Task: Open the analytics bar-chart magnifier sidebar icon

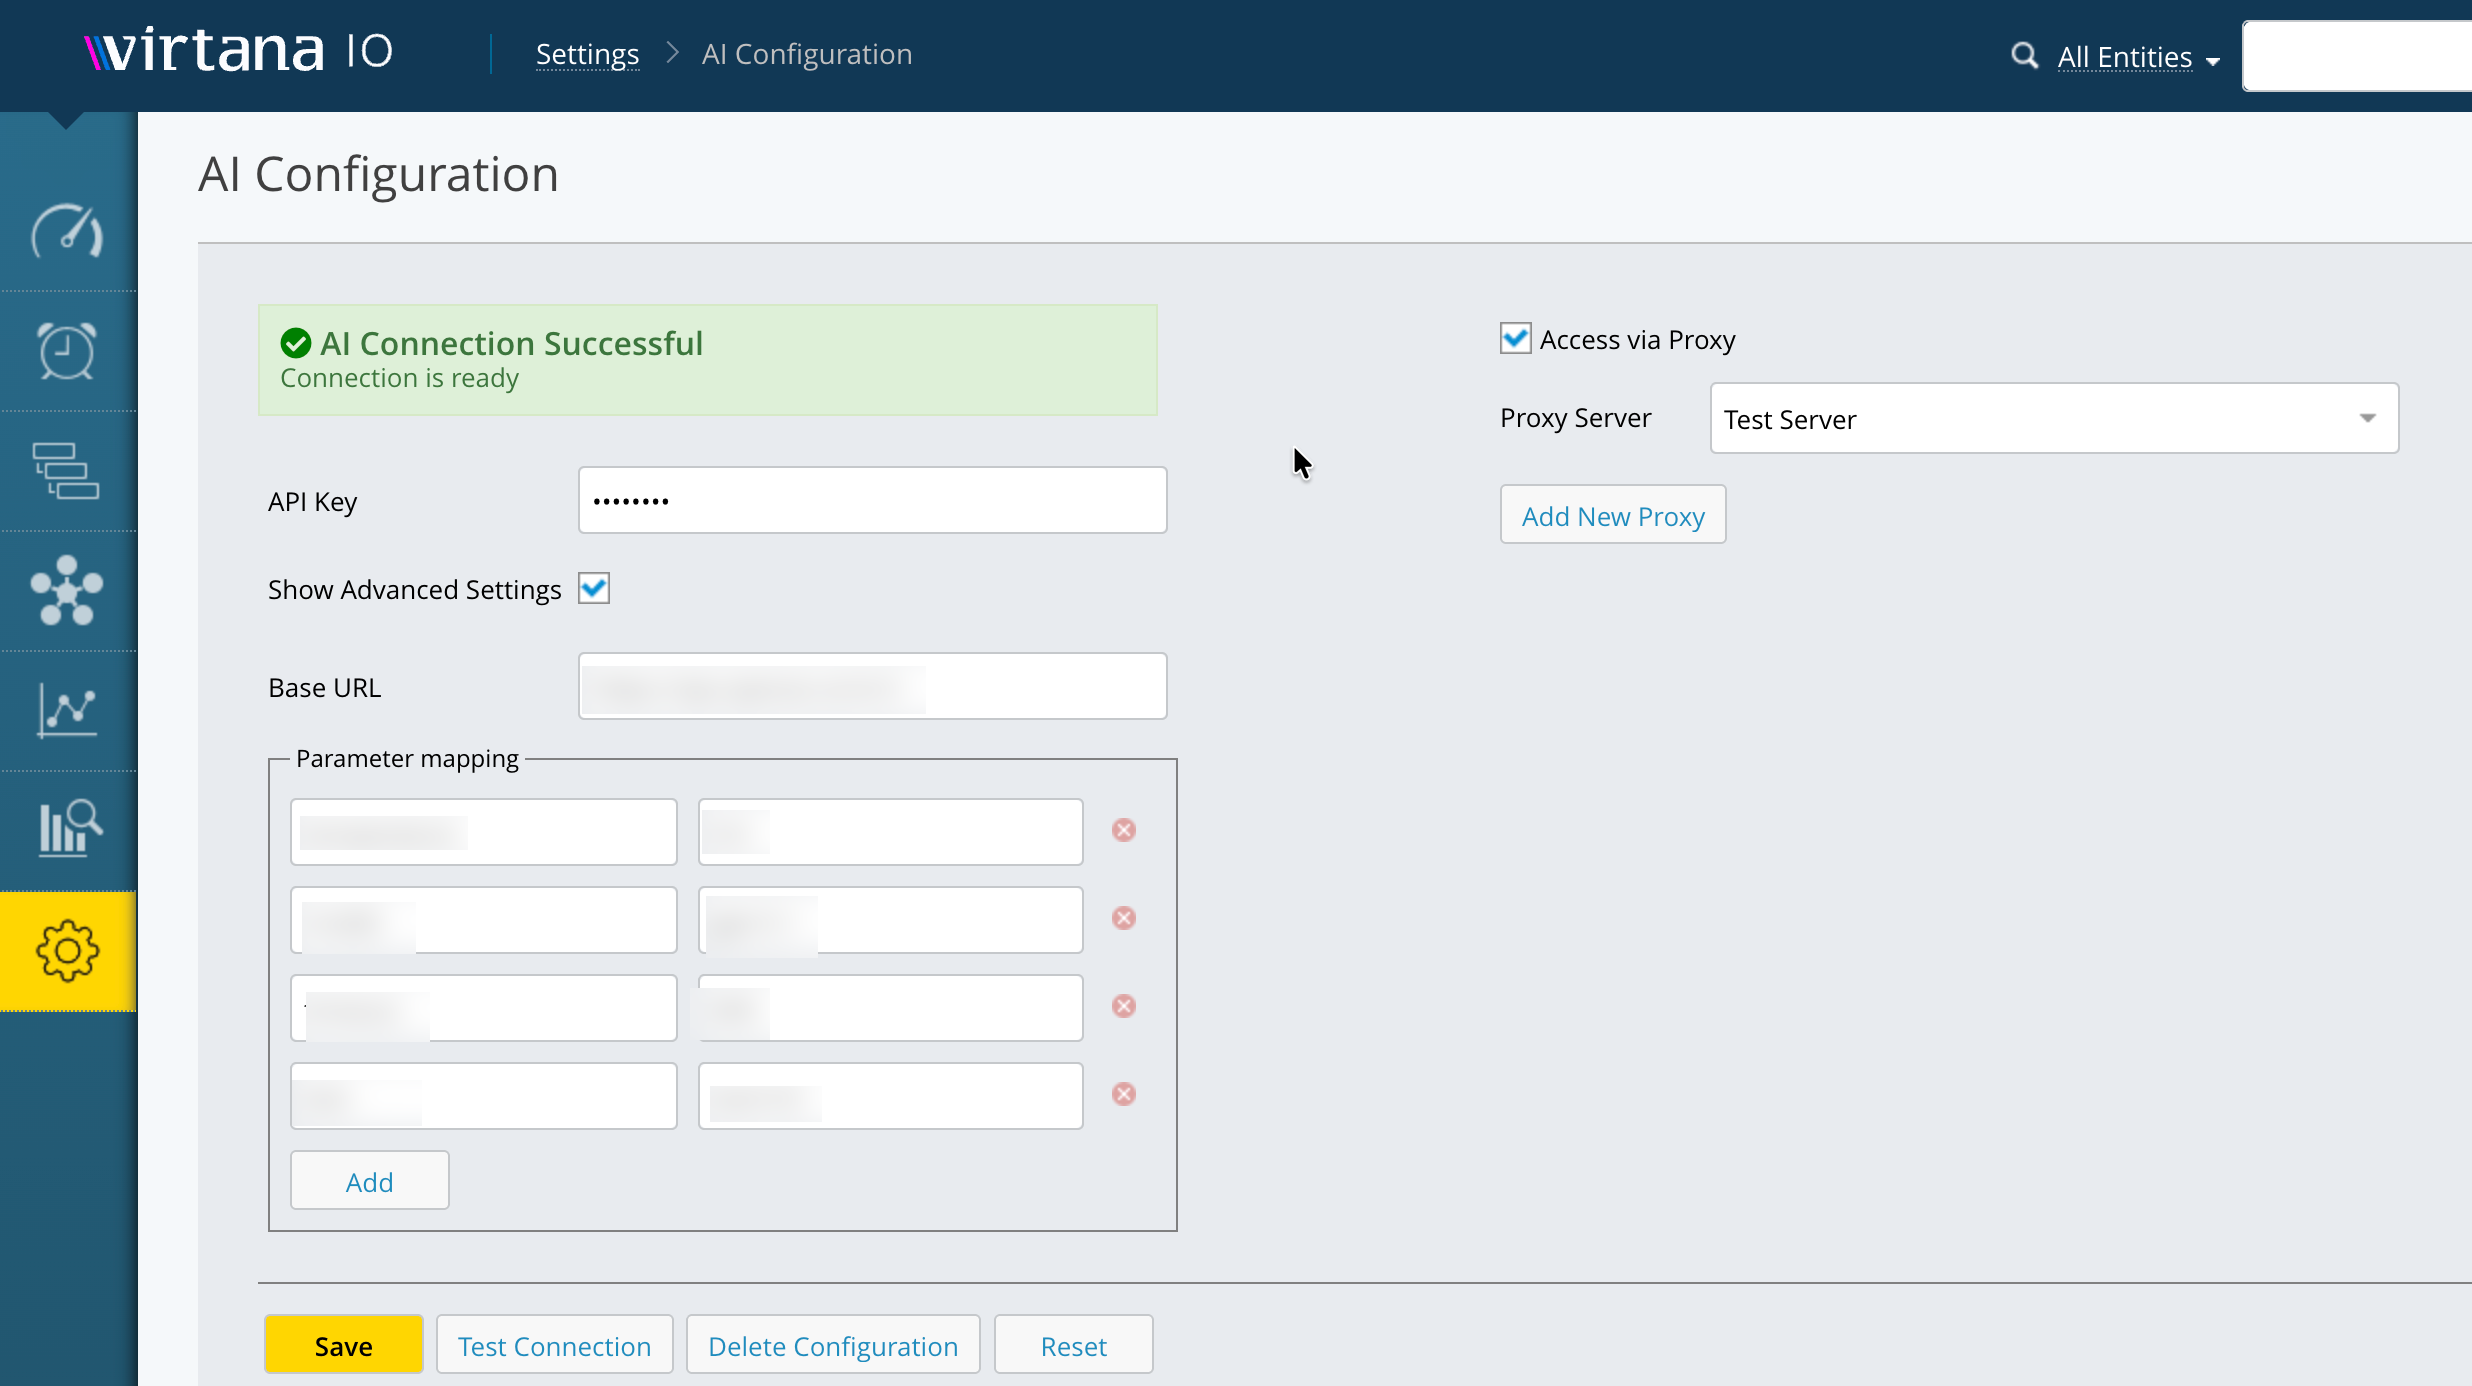Action: pyautogui.click(x=69, y=828)
